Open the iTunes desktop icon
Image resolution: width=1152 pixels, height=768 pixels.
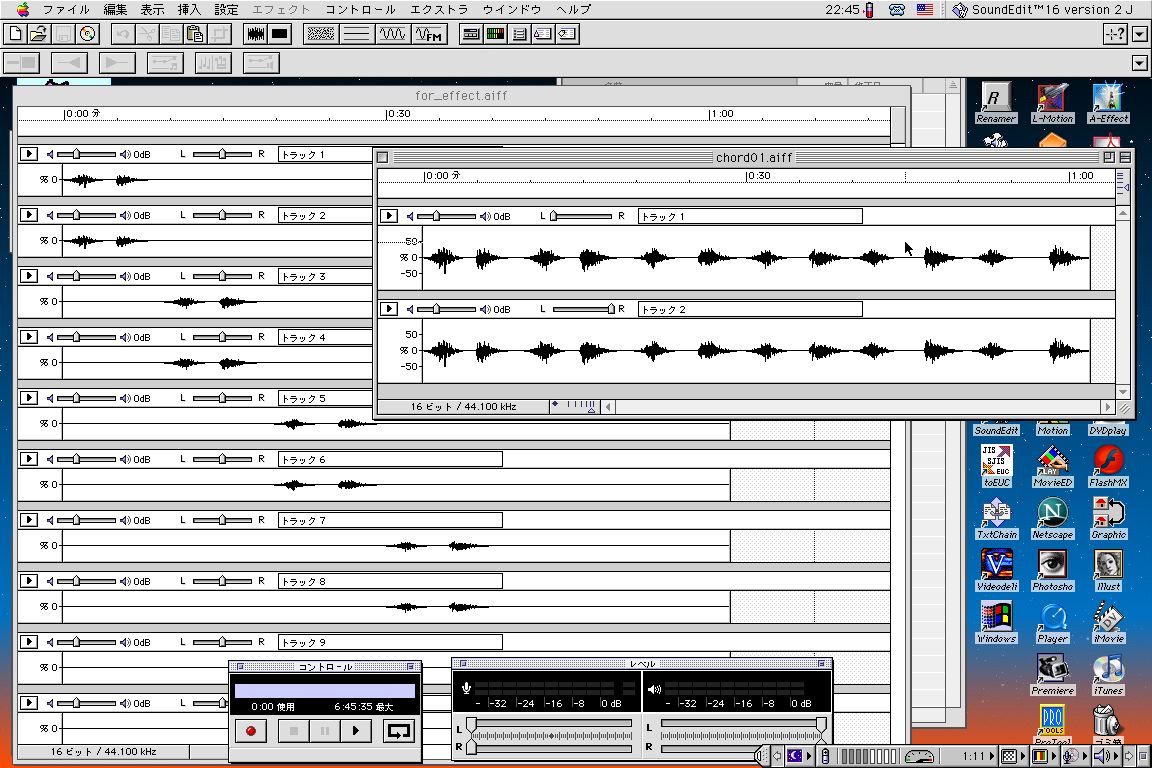tap(1108, 675)
